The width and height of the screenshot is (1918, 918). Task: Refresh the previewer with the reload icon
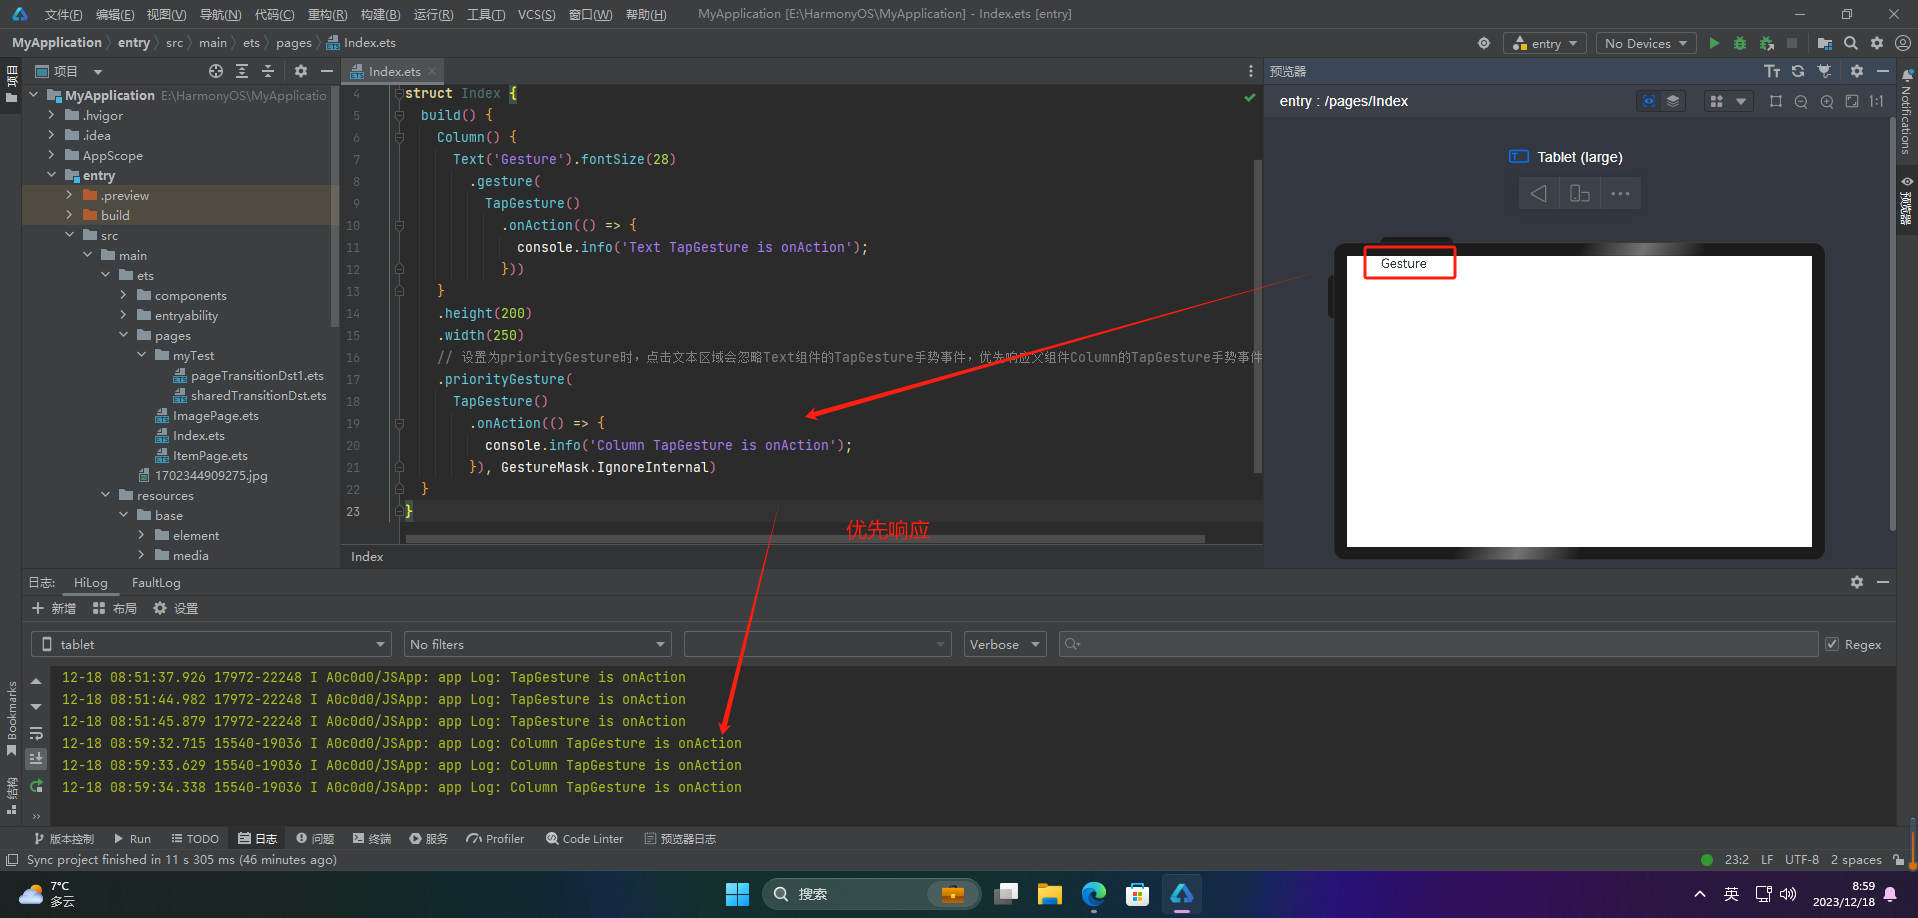point(1798,71)
